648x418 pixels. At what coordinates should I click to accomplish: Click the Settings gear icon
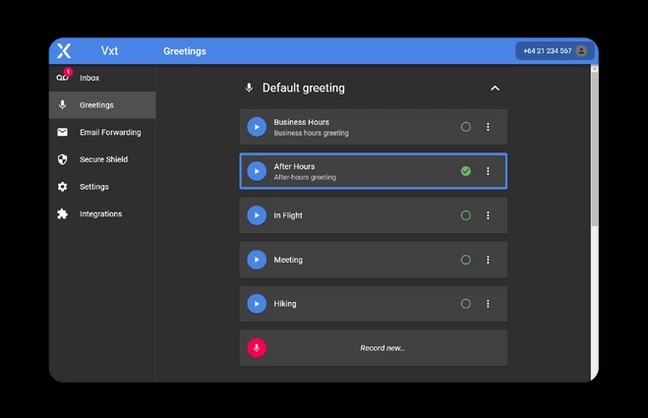(62, 187)
